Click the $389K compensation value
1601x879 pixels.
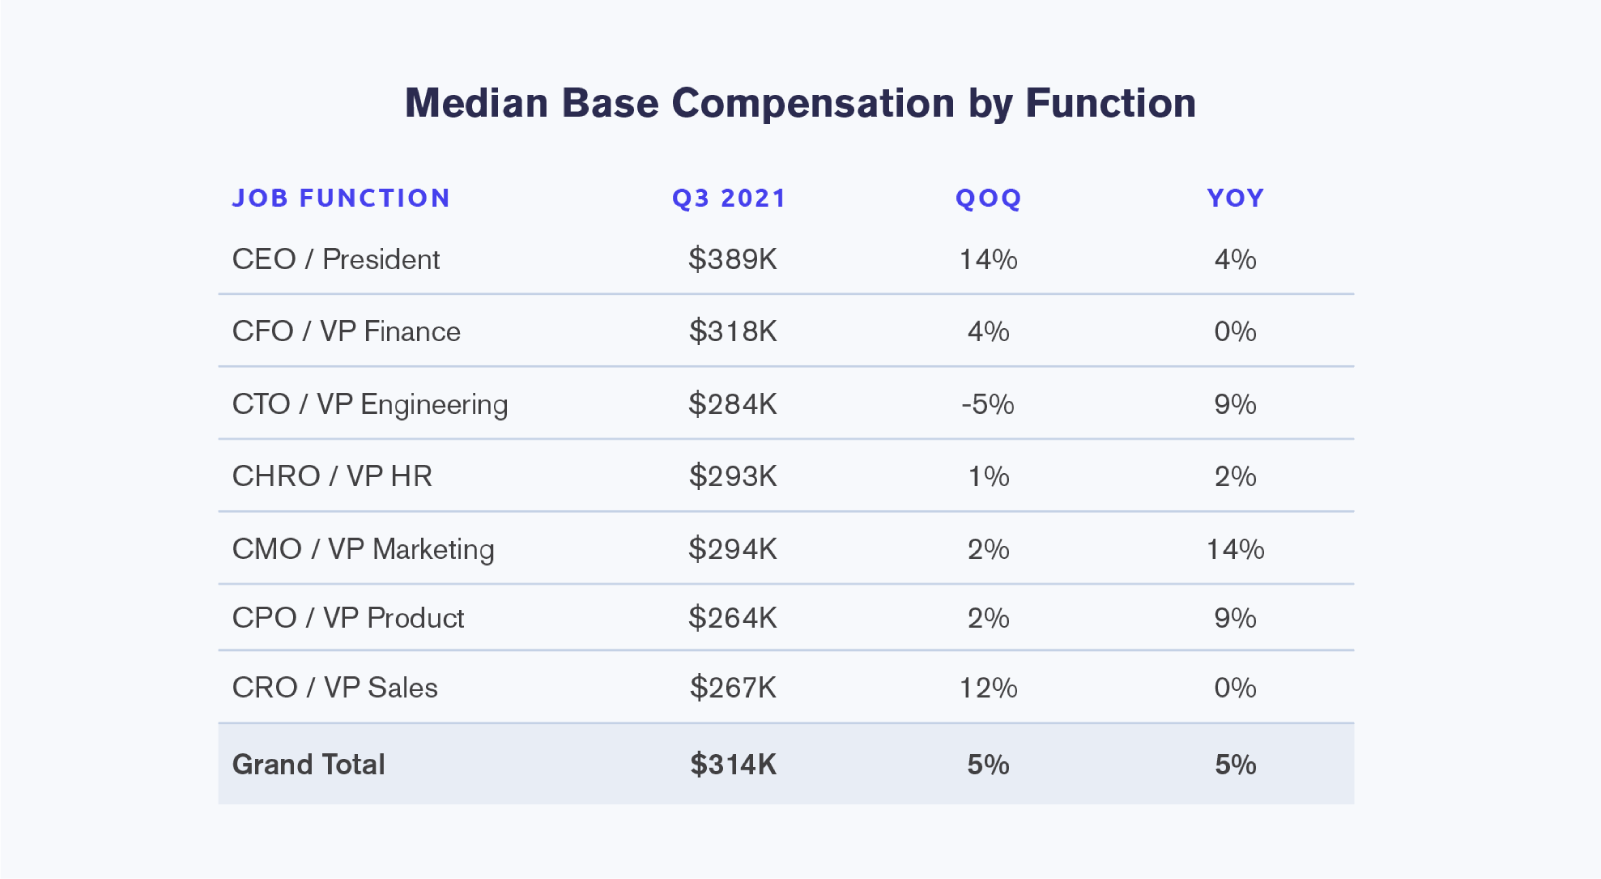(x=733, y=260)
